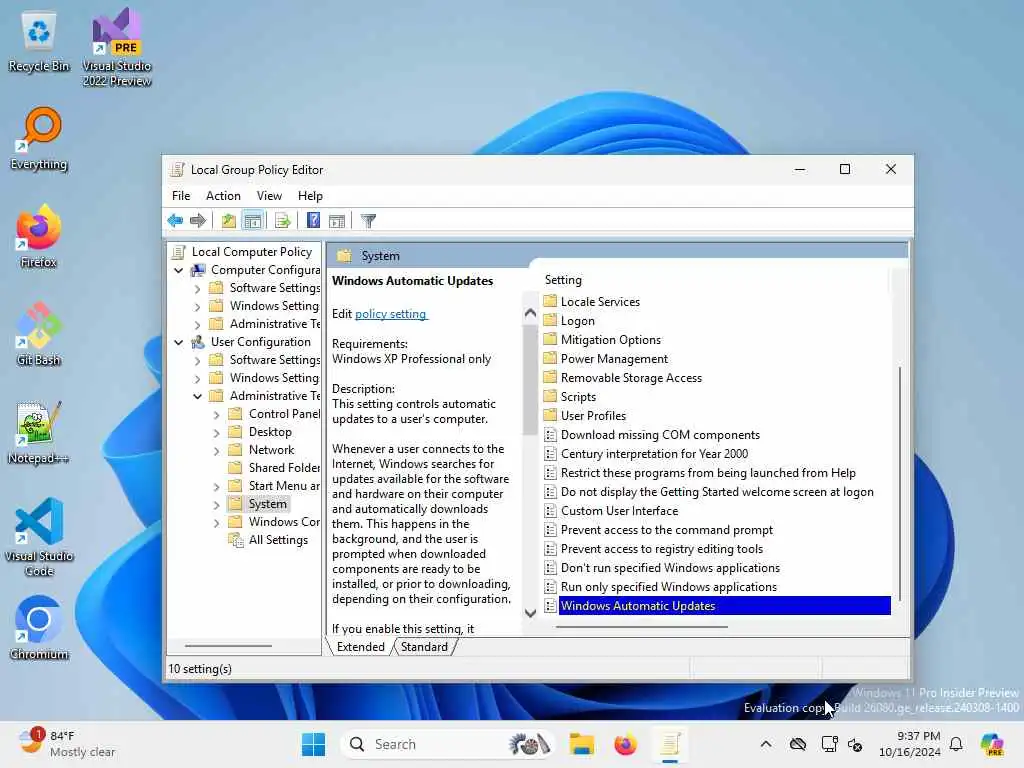Viewport: 1024px width, 768px height.
Task: Switch to the Extended tab
Action: point(360,647)
